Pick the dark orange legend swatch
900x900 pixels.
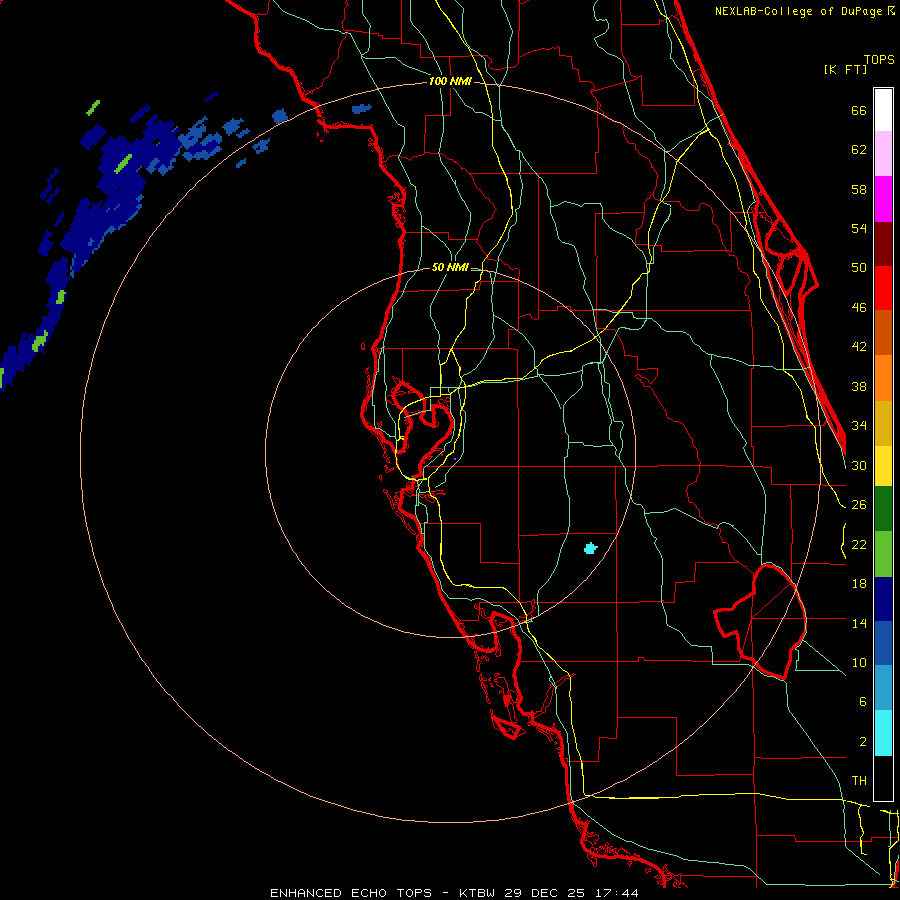coord(883,333)
